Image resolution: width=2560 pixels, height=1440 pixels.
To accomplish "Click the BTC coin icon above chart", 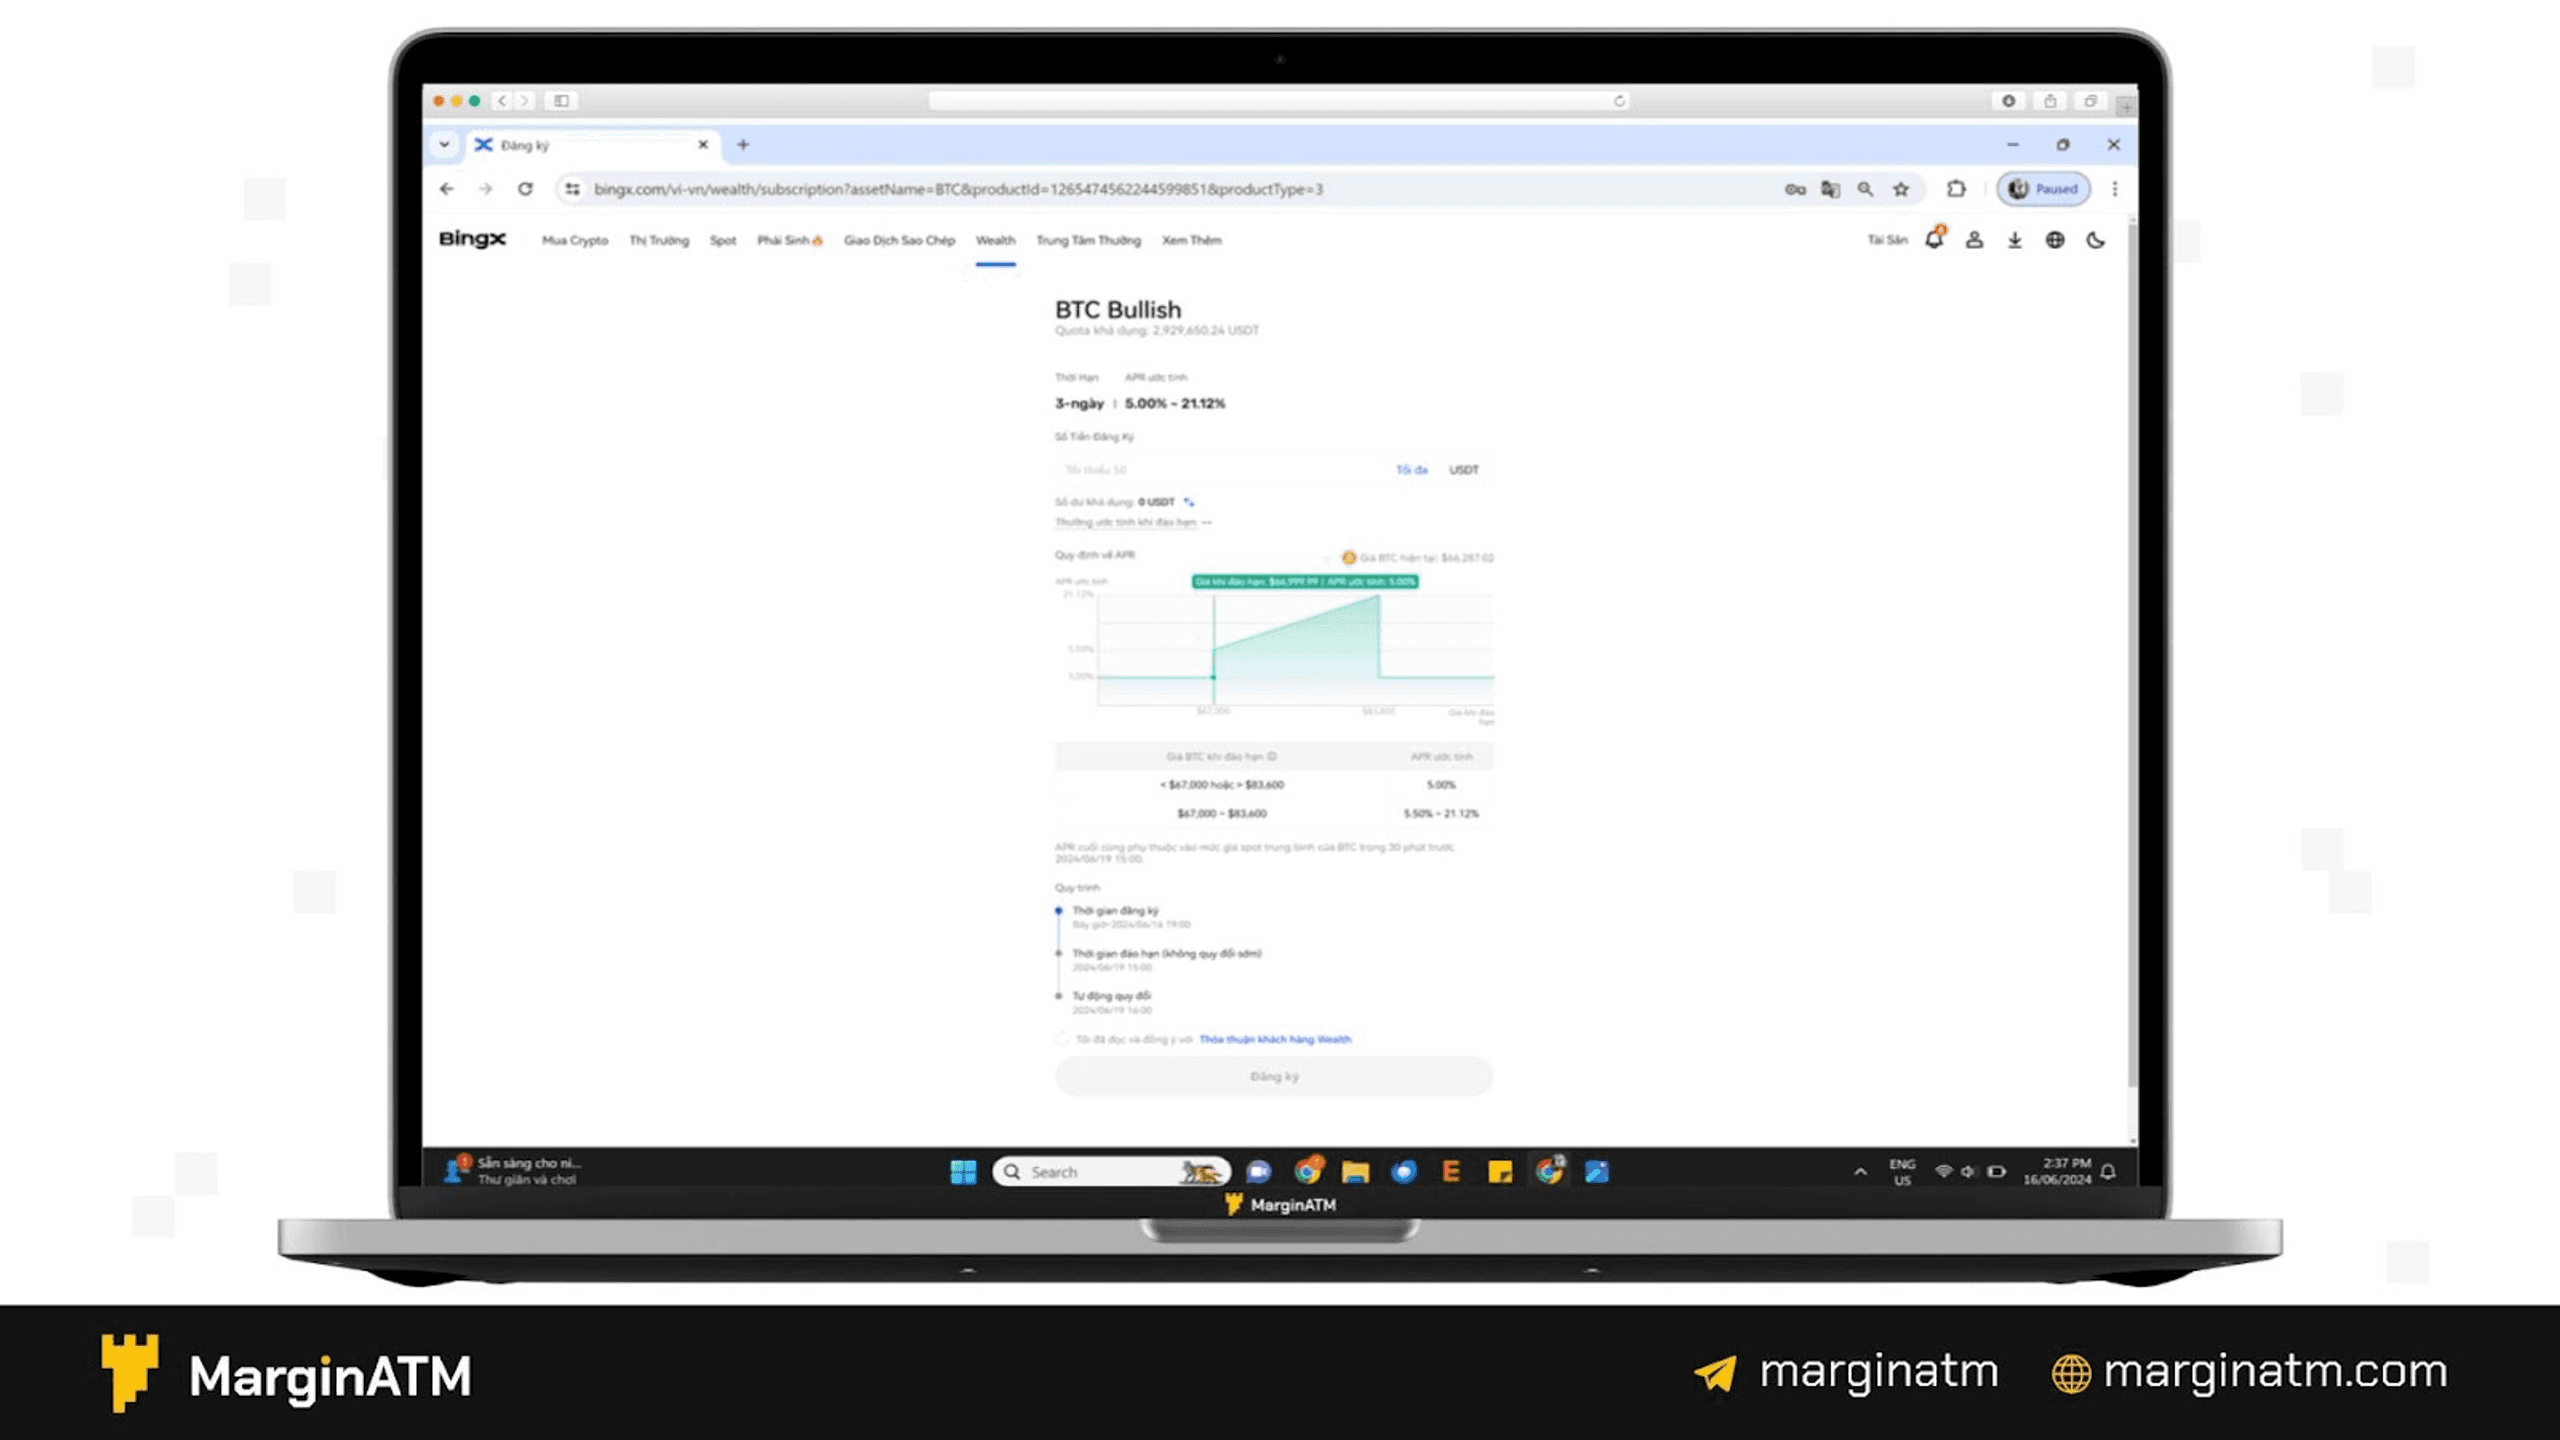I will pyautogui.click(x=1348, y=558).
